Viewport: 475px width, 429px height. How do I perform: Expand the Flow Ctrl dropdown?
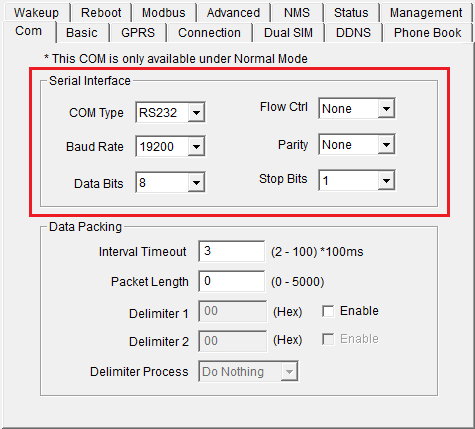pos(357,108)
